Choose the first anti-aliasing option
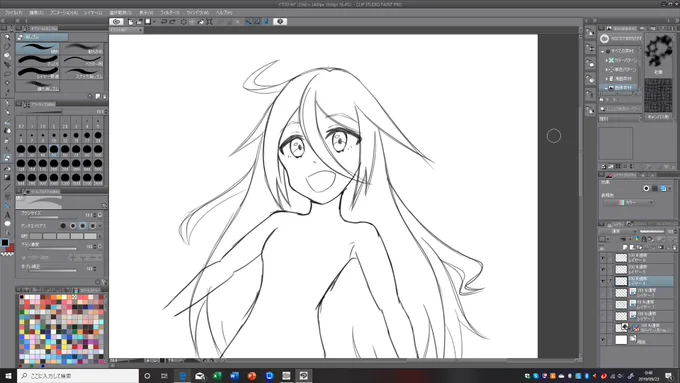Screen dimensions: 680x383 (63, 226)
